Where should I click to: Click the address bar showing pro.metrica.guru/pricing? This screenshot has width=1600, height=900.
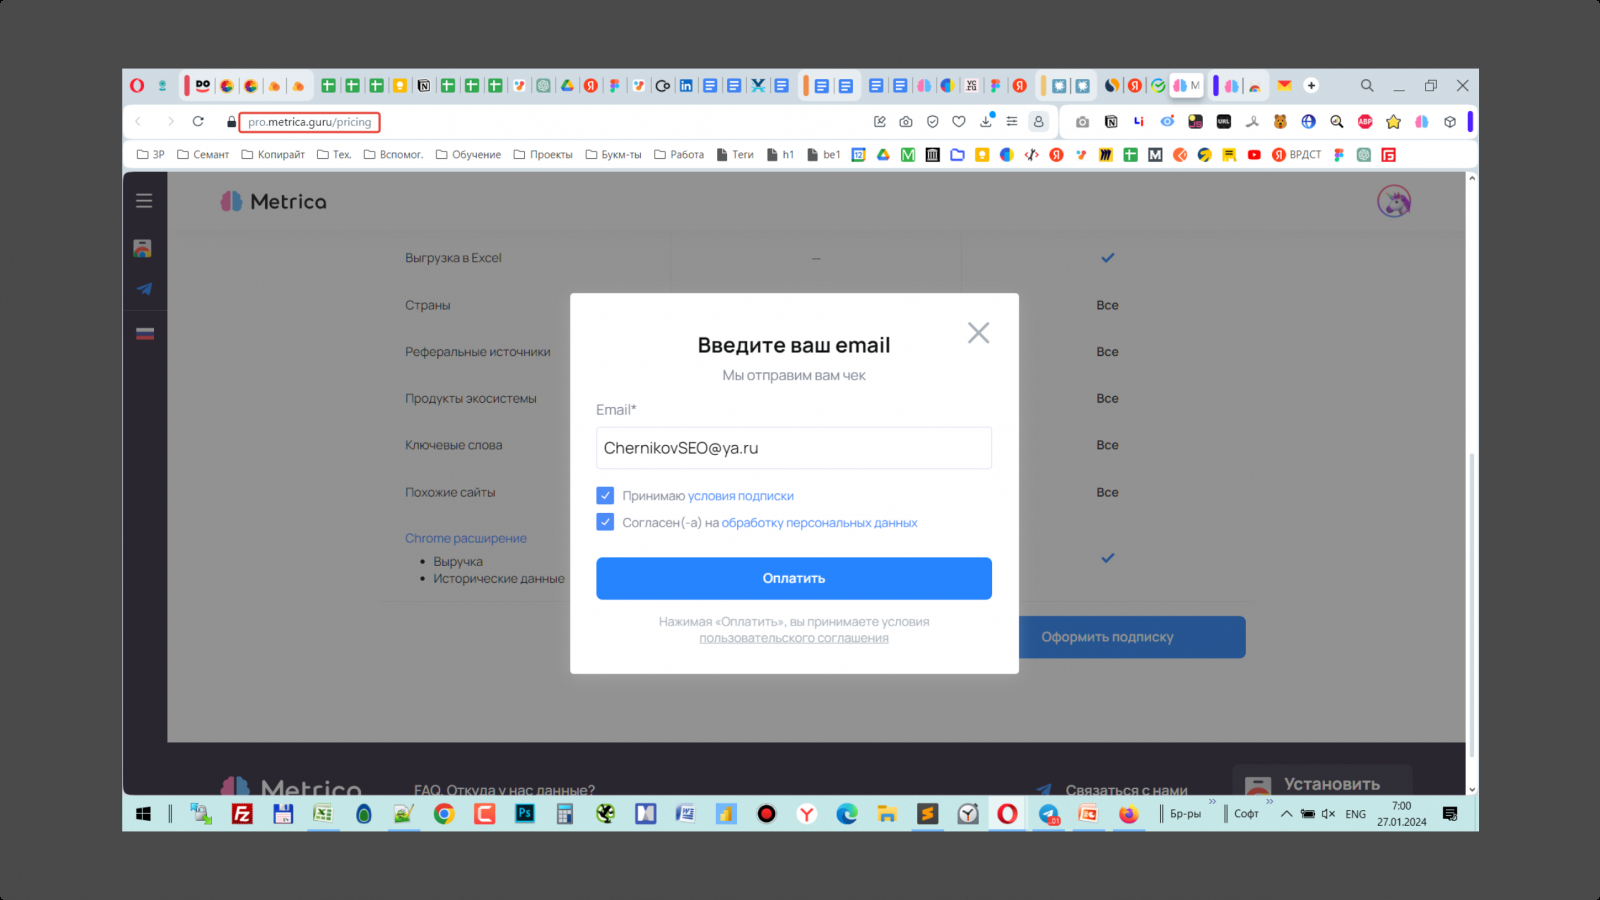coord(309,122)
